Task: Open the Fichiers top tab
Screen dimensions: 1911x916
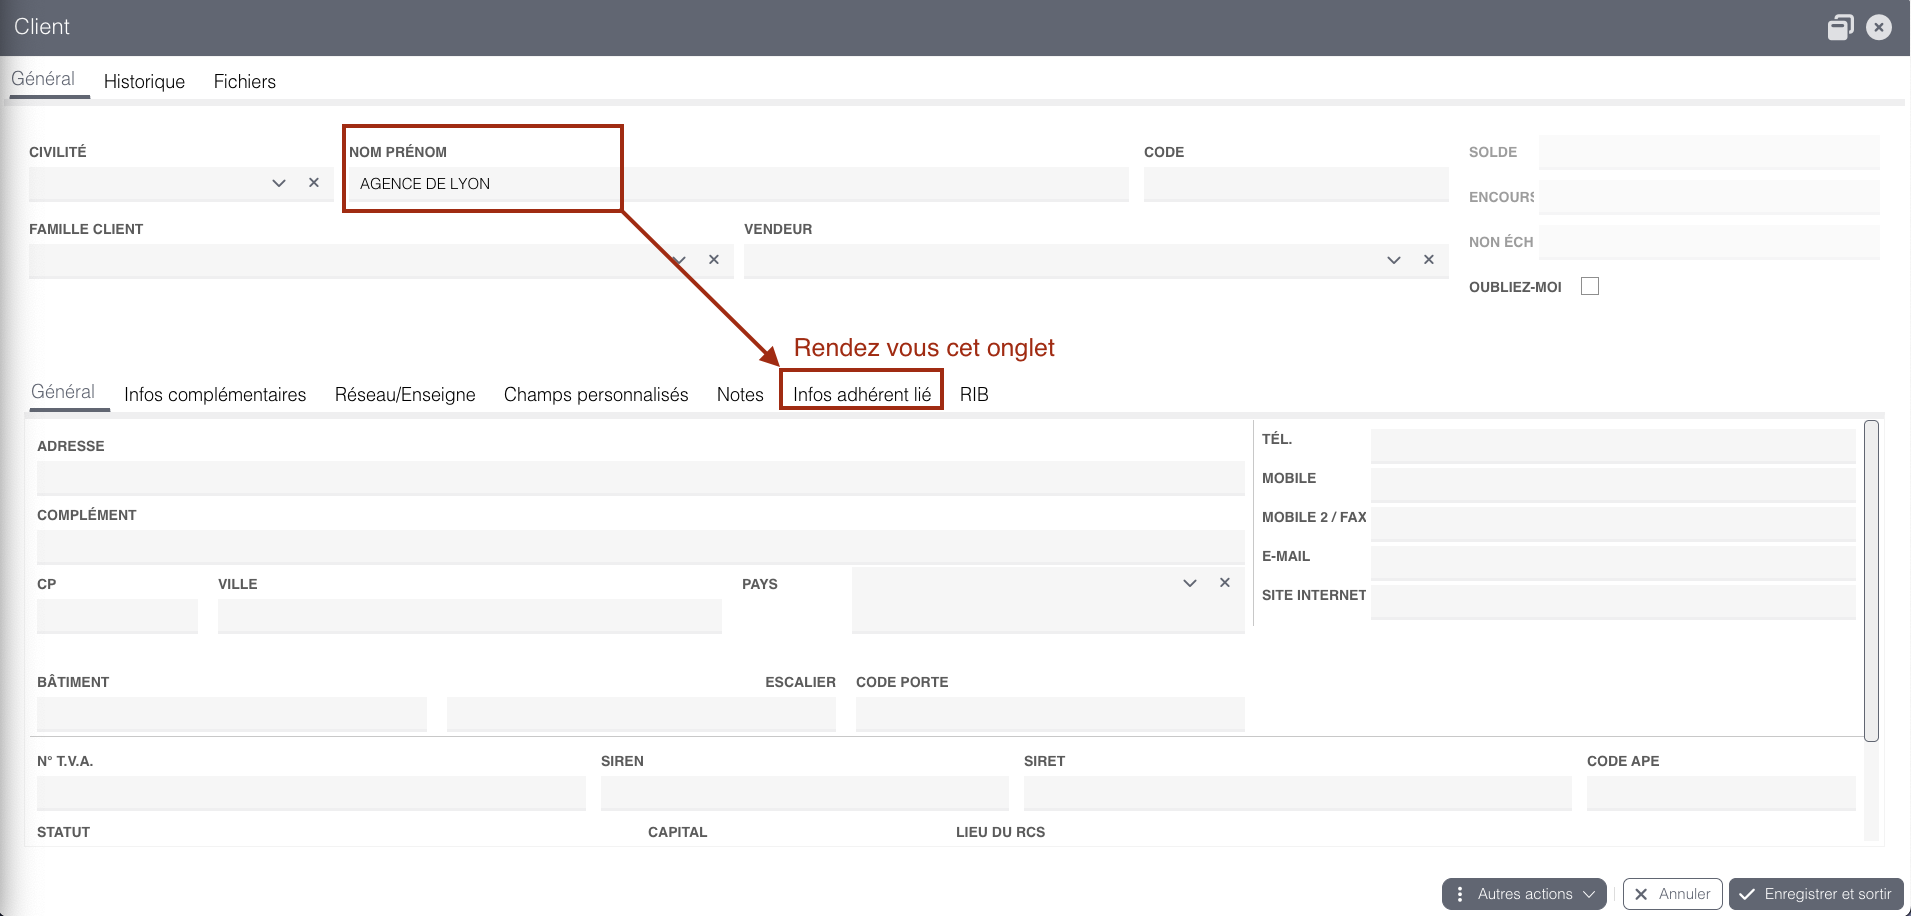Action: [245, 82]
